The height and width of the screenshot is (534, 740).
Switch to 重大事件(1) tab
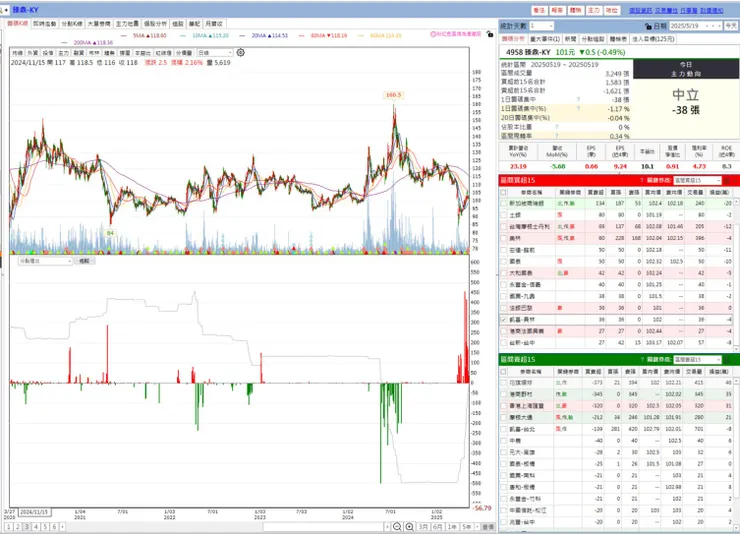[545, 39]
